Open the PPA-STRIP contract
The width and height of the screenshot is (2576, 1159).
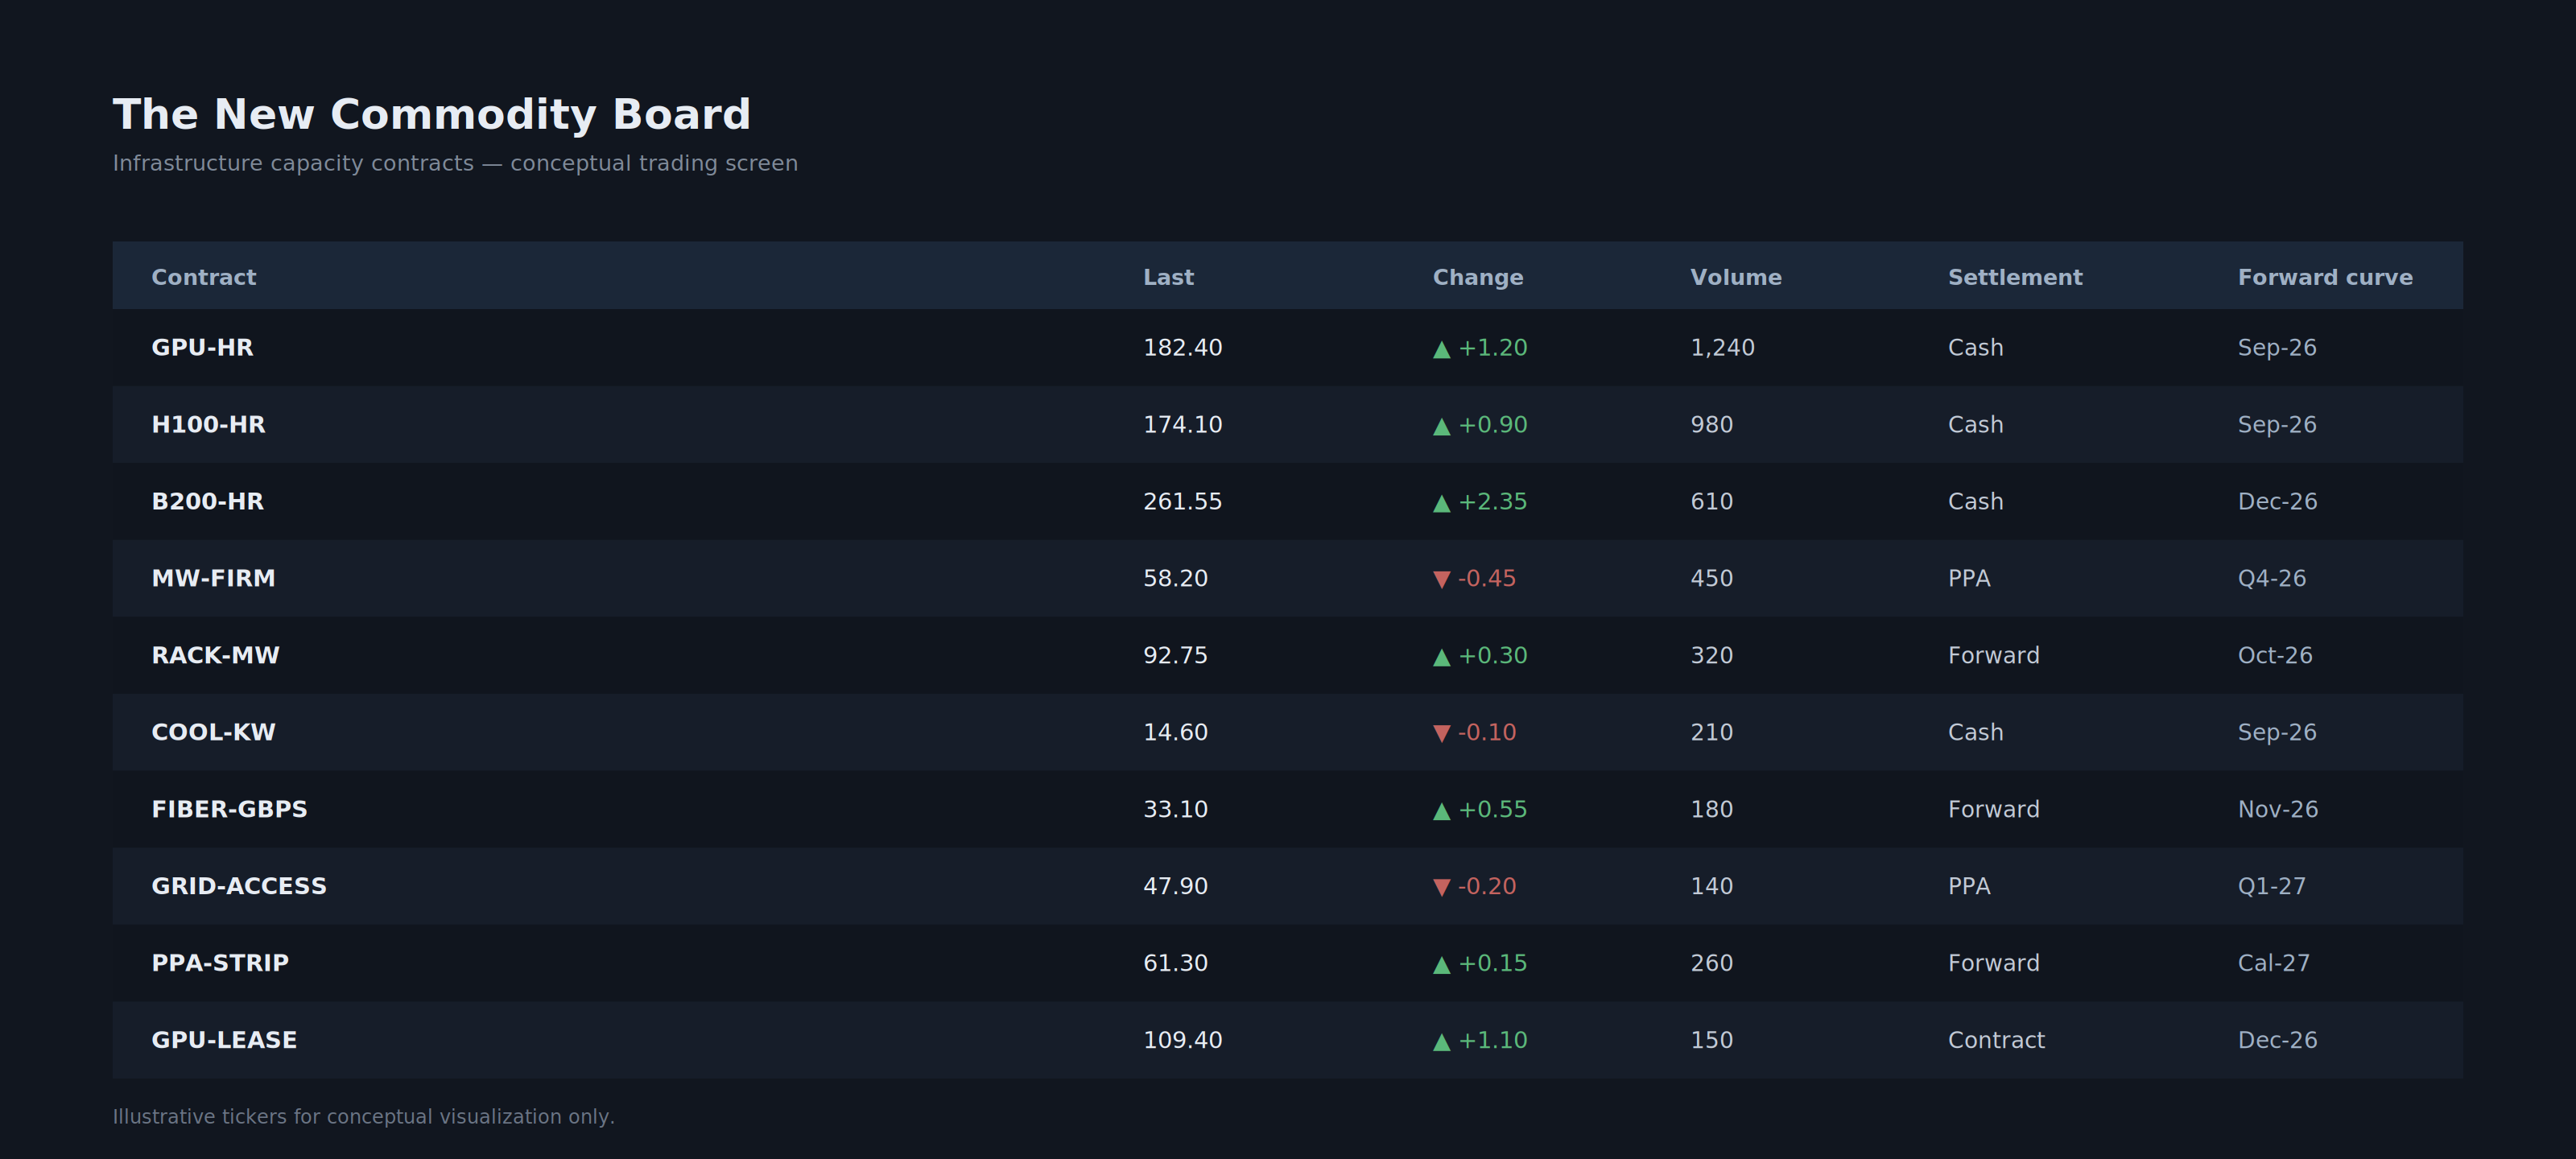pyautogui.click(x=220, y=963)
